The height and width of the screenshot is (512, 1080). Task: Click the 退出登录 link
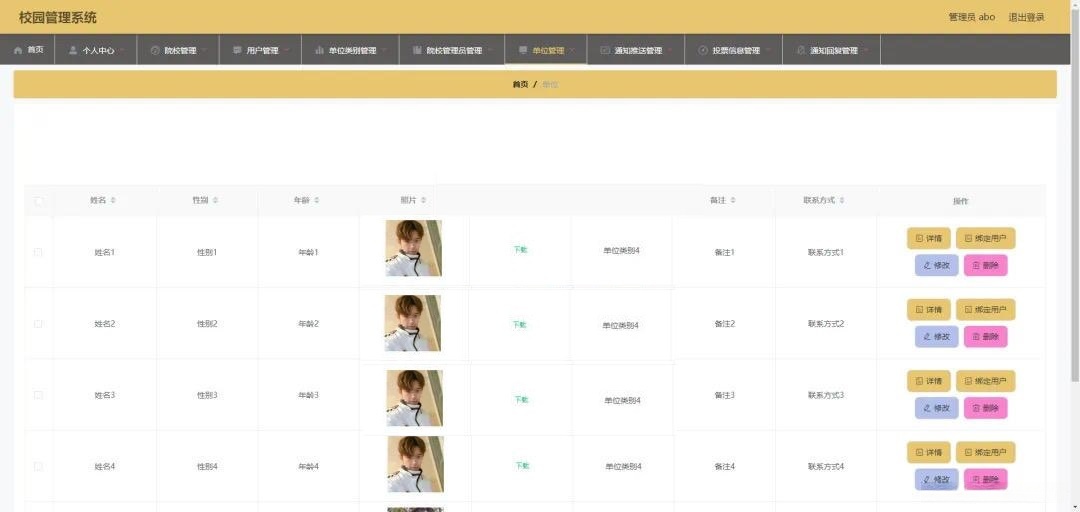[x=1026, y=17]
